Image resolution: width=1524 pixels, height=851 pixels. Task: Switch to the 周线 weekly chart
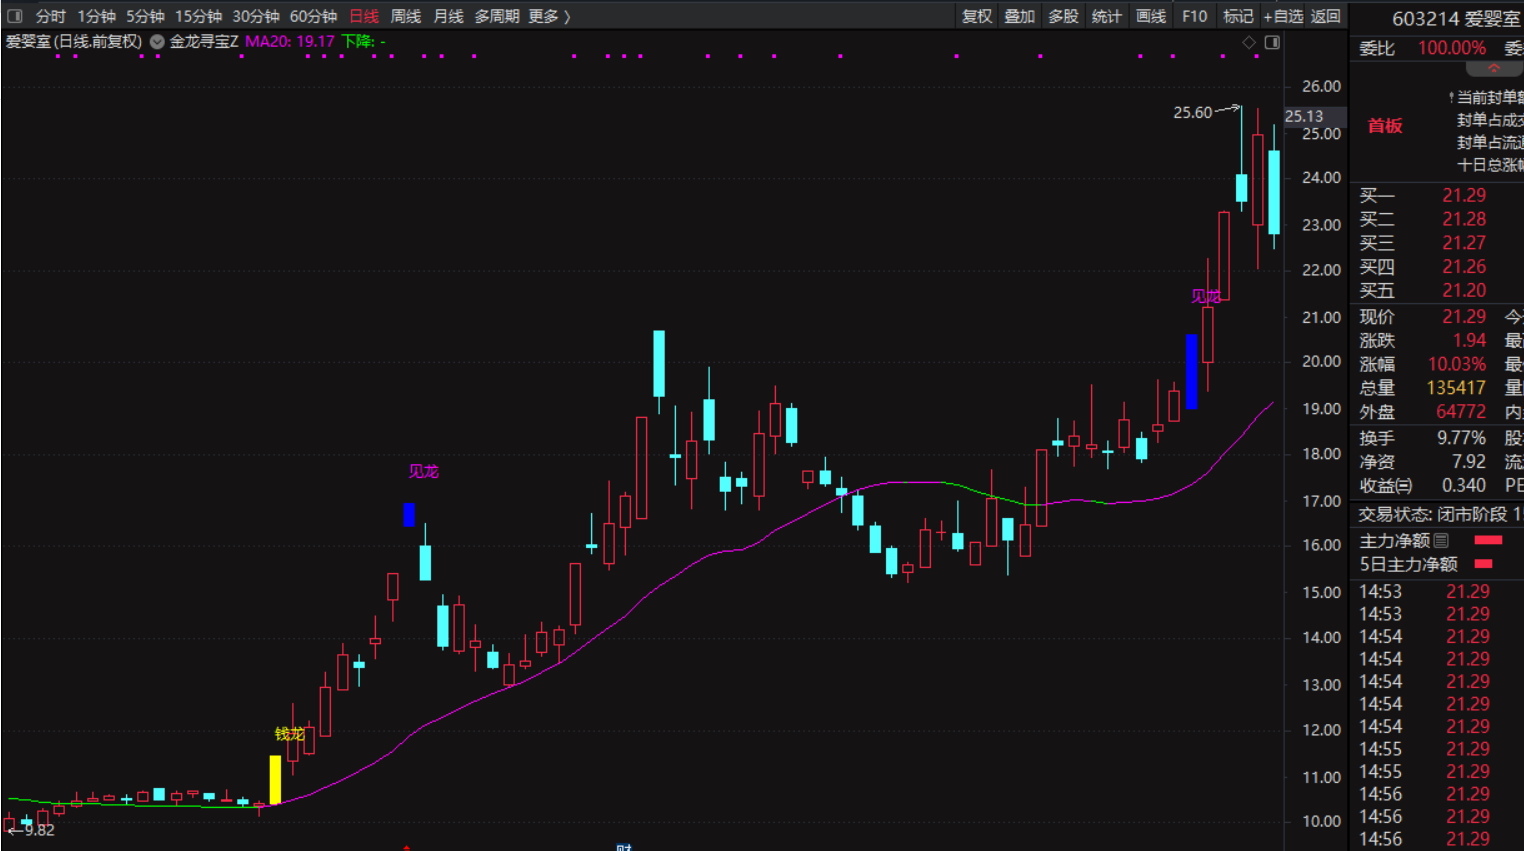coord(405,16)
